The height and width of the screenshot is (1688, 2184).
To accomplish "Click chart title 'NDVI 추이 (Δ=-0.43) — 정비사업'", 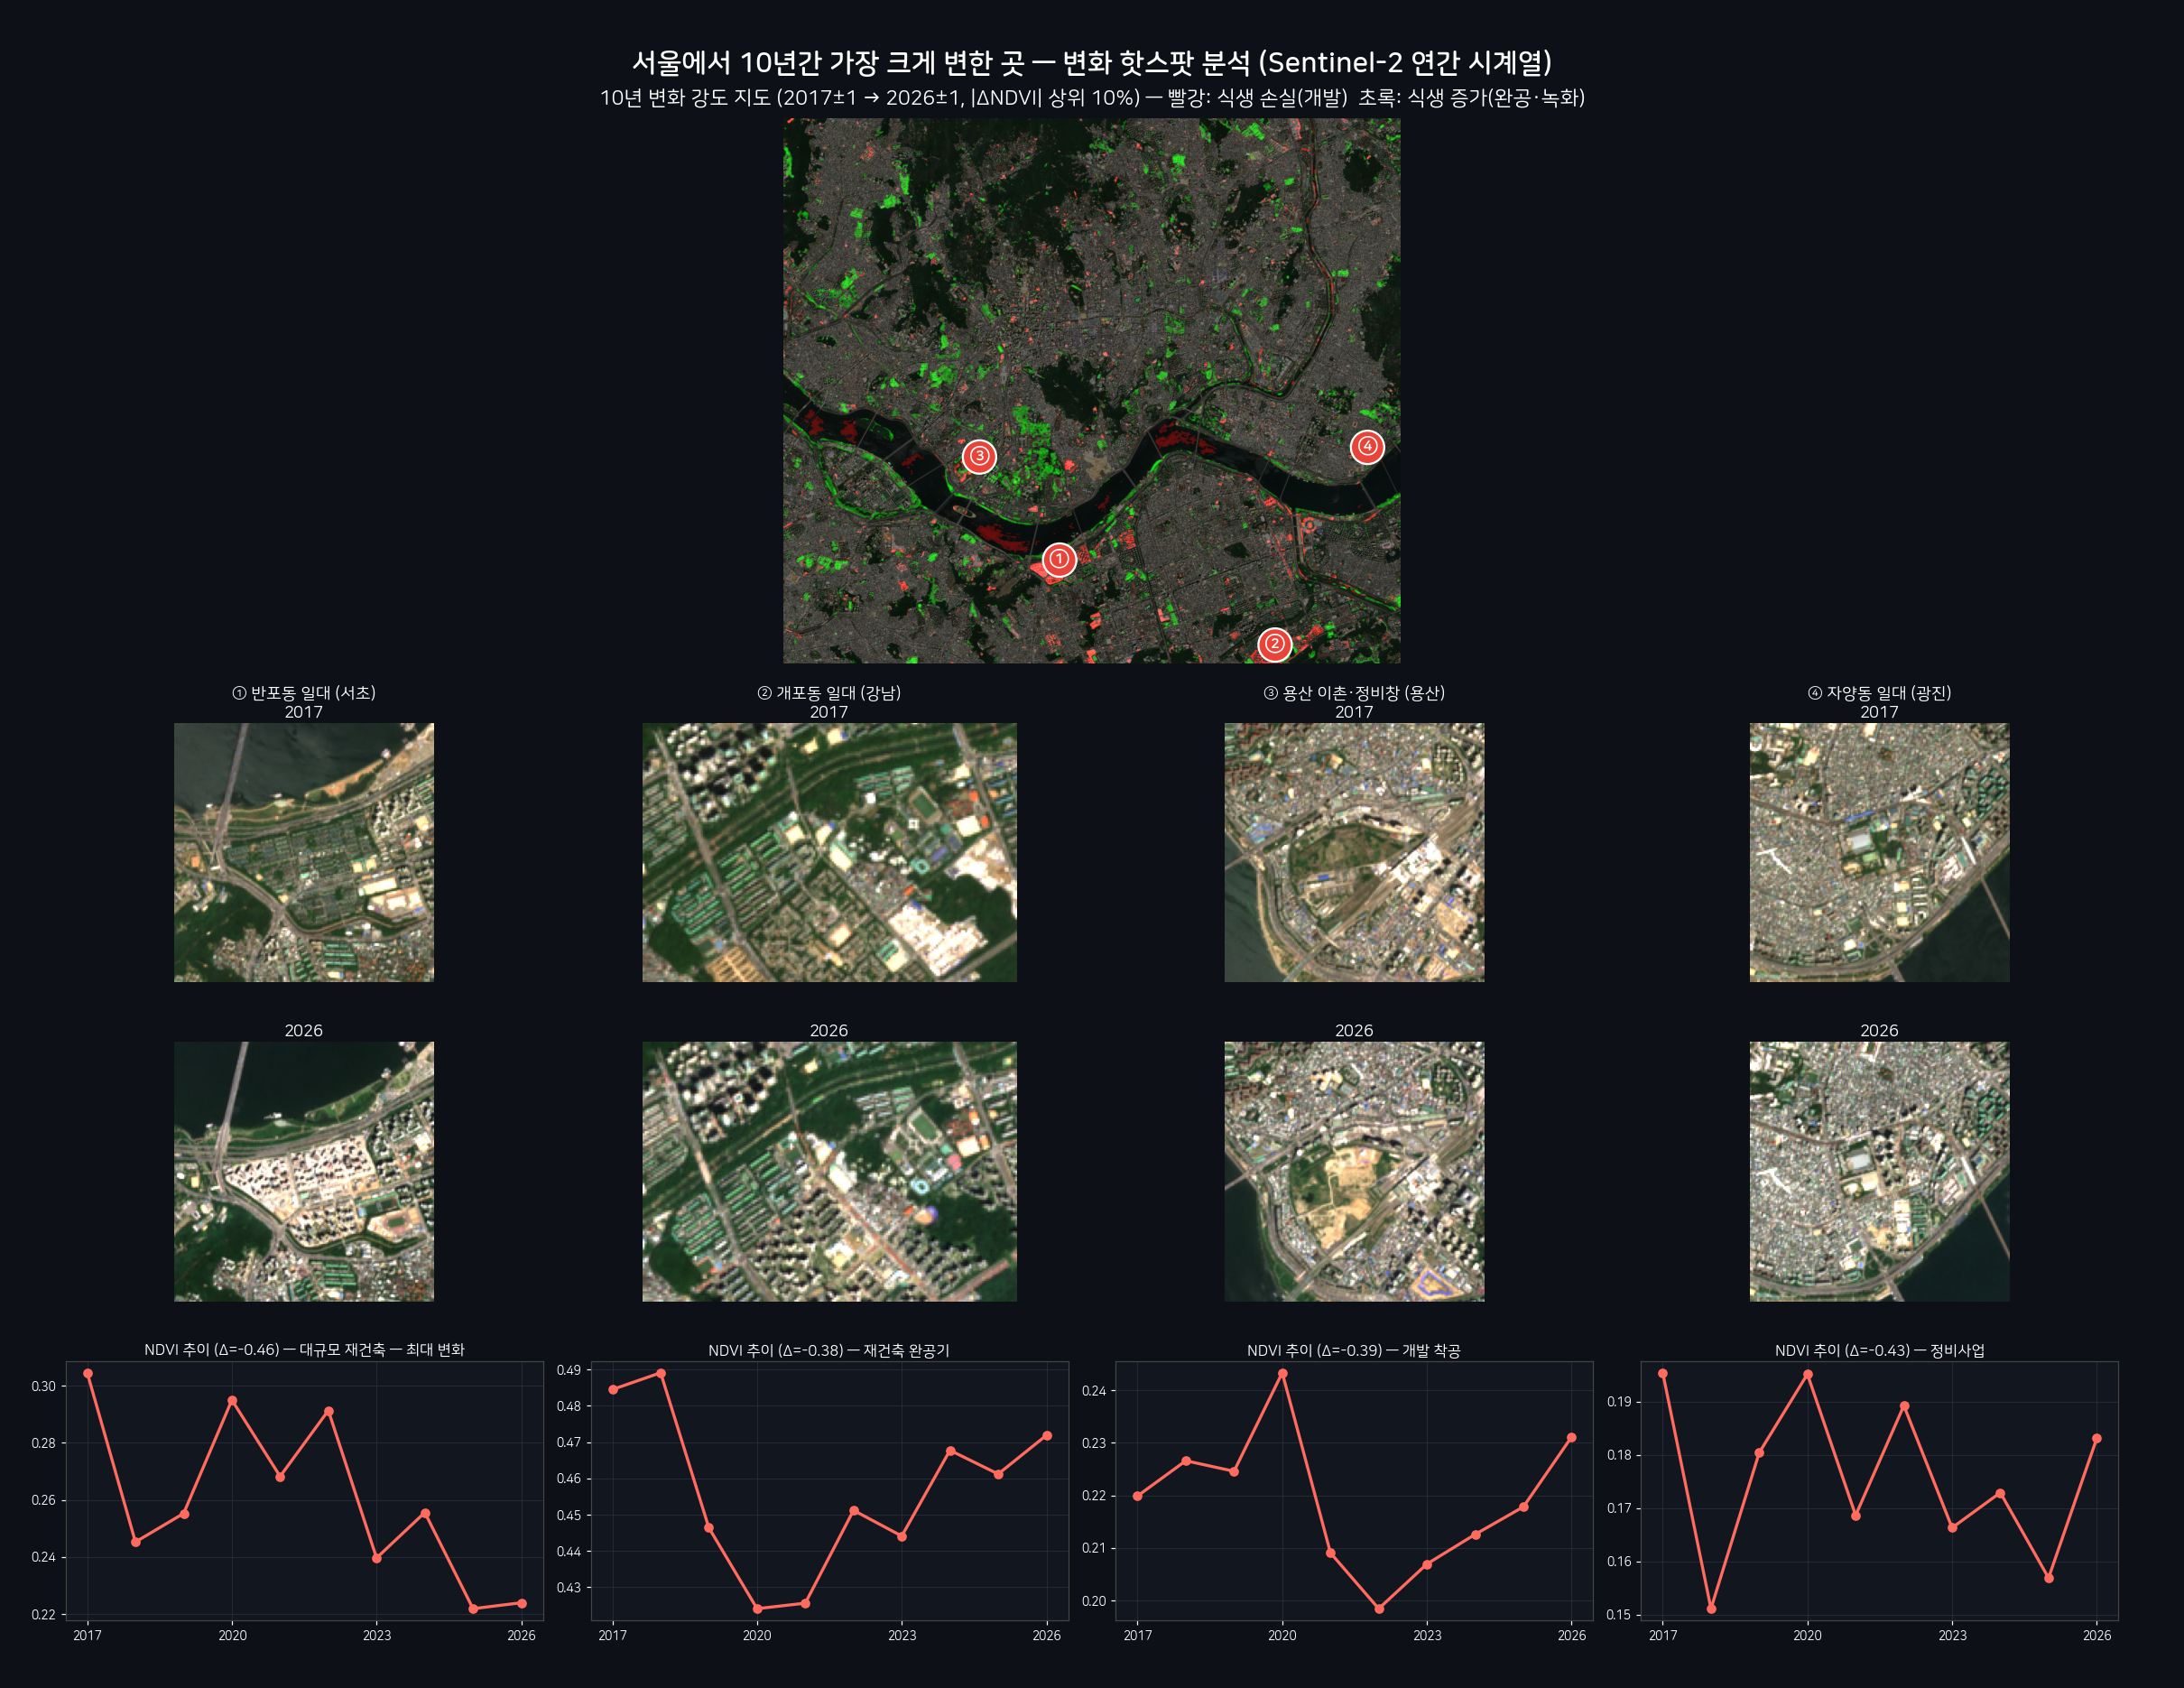I will [1879, 1350].
